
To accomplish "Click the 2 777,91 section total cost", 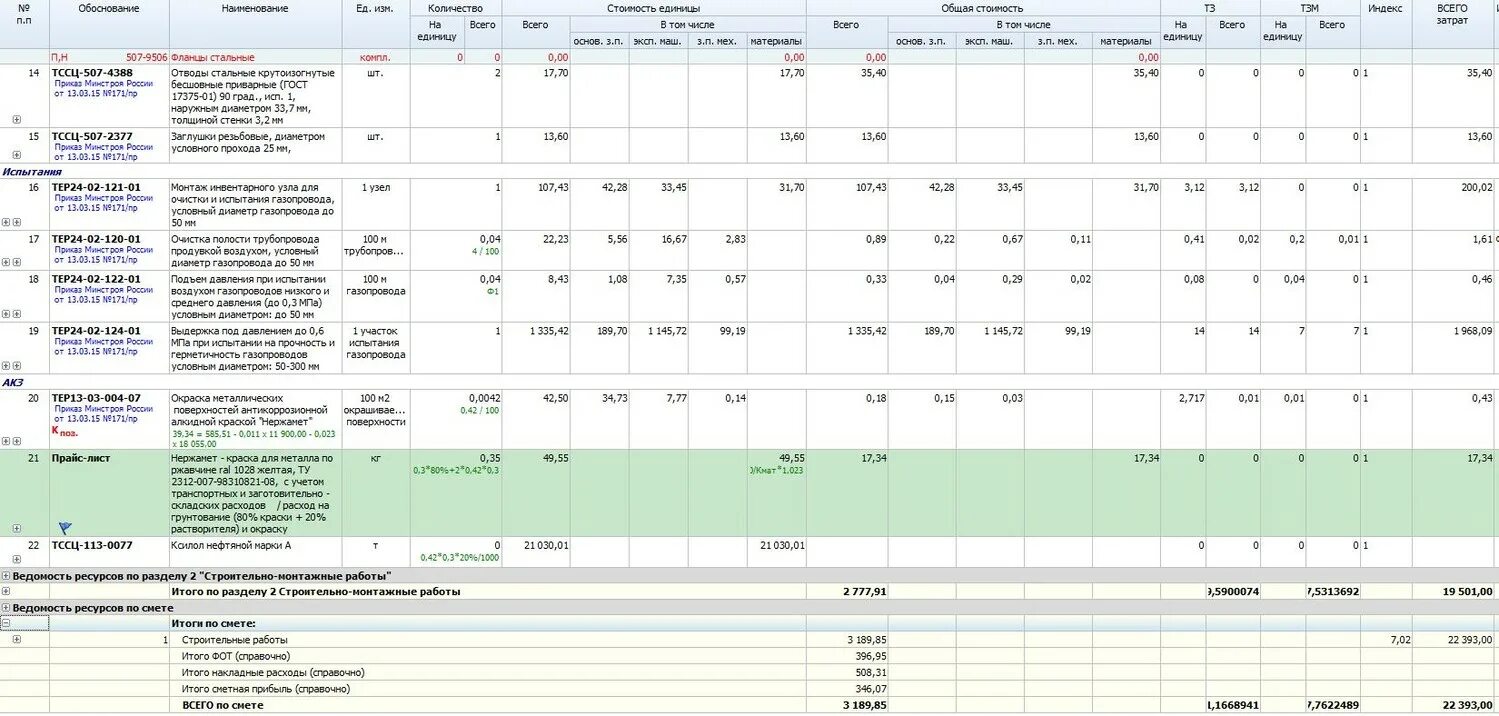I will point(865,592).
